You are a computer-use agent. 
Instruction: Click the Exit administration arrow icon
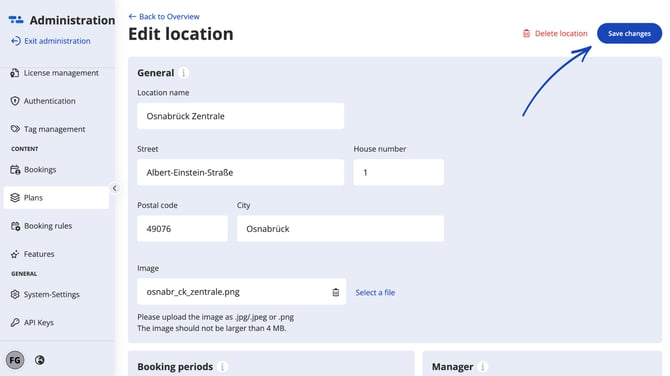point(15,41)
